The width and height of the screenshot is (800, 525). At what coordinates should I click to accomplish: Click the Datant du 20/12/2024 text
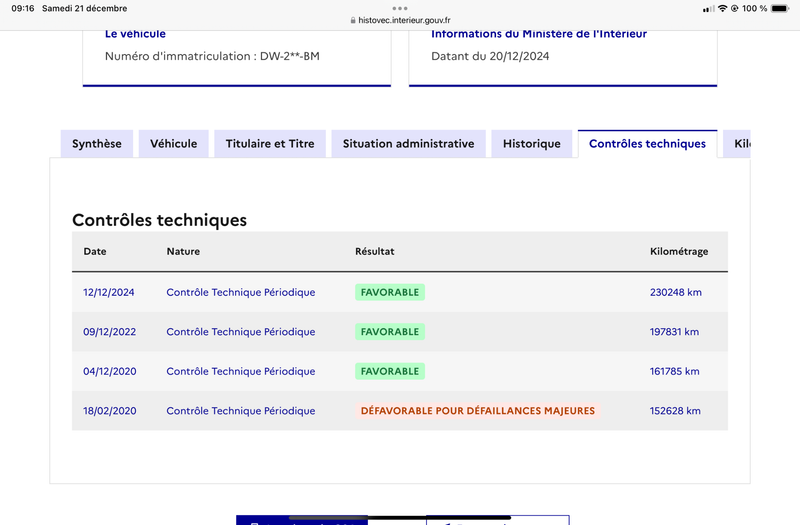490,56
